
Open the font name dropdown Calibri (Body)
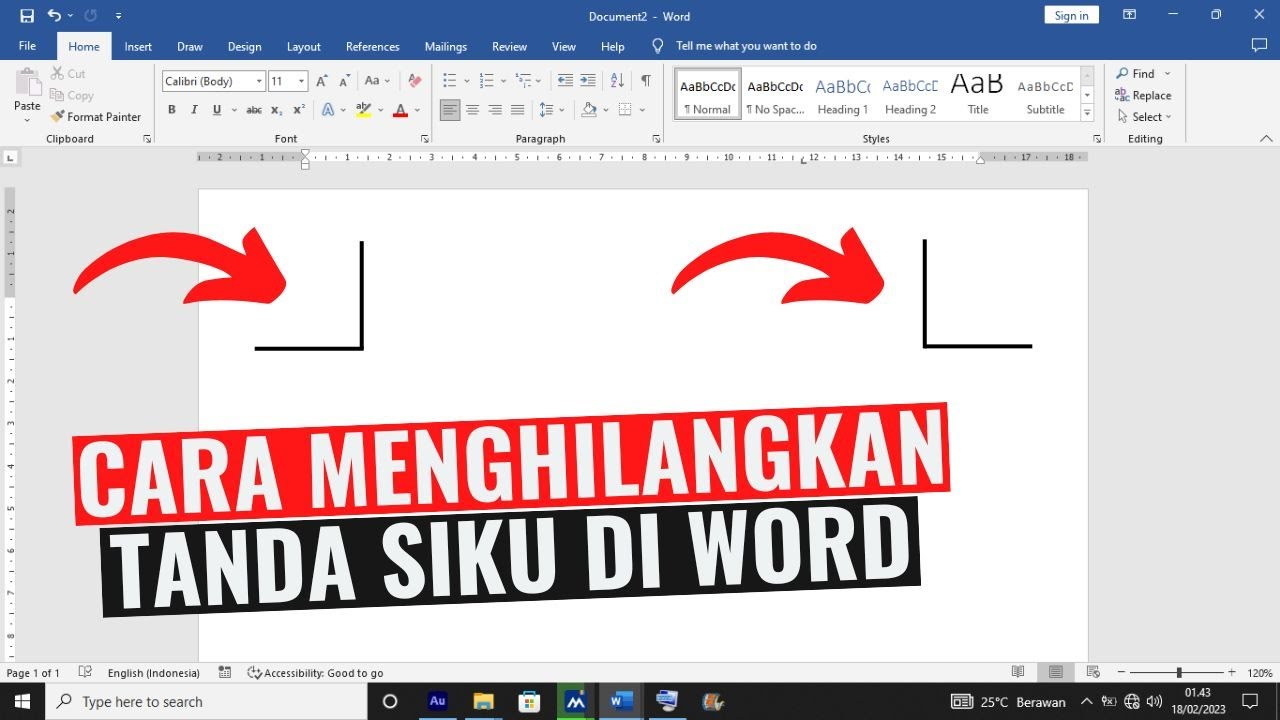coord(260,82)
